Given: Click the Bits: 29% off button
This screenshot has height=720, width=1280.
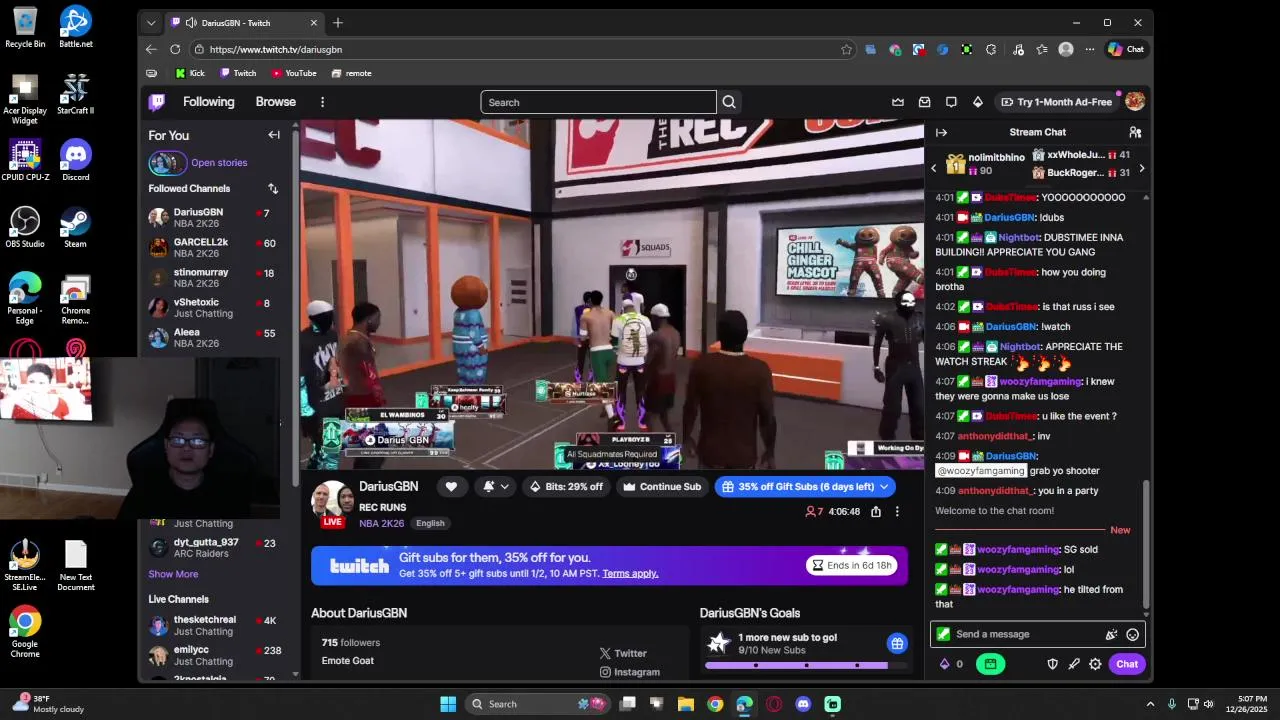Looking at the screenshot, I should pyautogui.click(x=567, y=487).
